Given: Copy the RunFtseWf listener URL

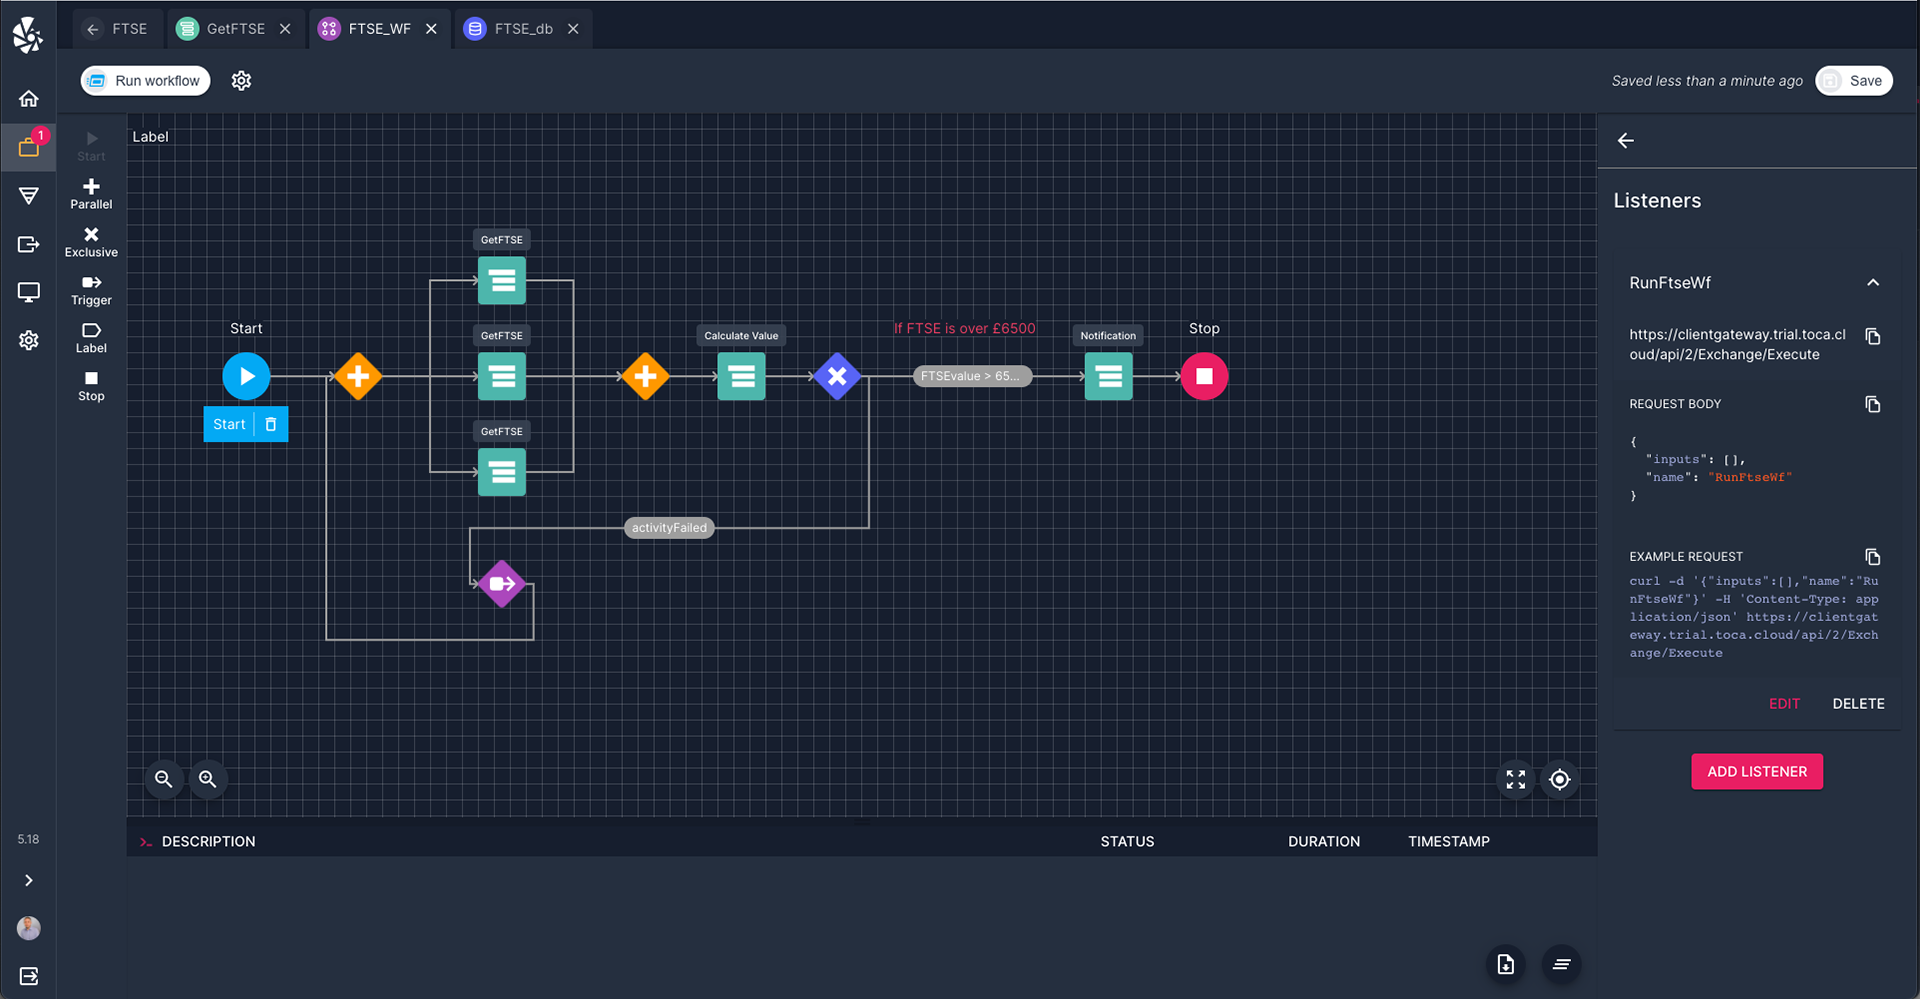Looking at the screenshot, I should pyautogui.click(x=1873, y=337).
